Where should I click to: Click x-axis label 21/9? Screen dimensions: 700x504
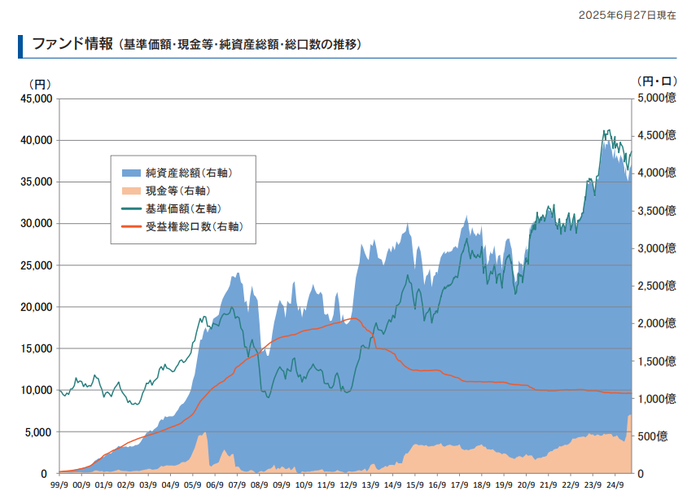coord(549,485)
